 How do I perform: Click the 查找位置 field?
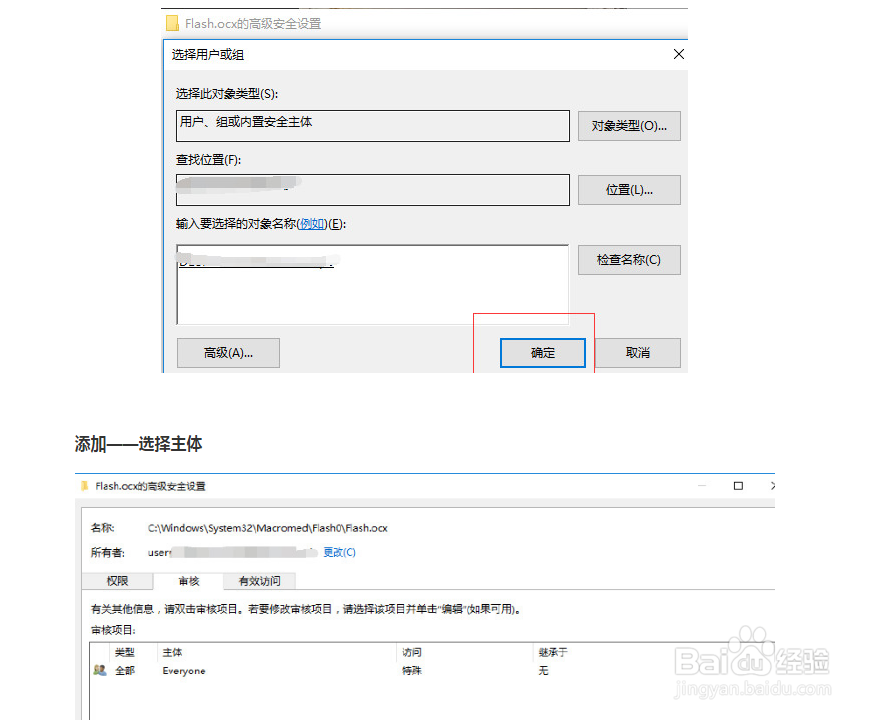pyautogui.click(x=372, y=190)
